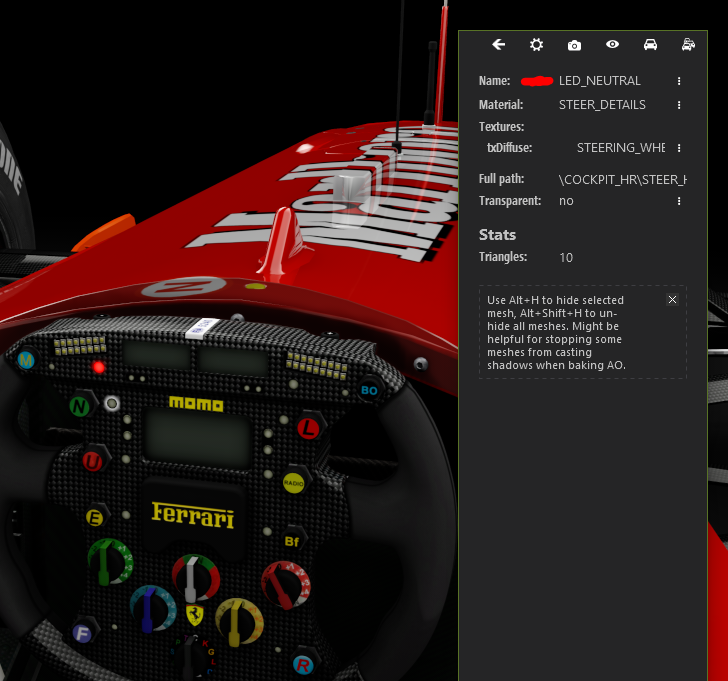The image size is (728, 681).
Task: Click the green rotary dial on wheel
Action: (x=110, y=562)
